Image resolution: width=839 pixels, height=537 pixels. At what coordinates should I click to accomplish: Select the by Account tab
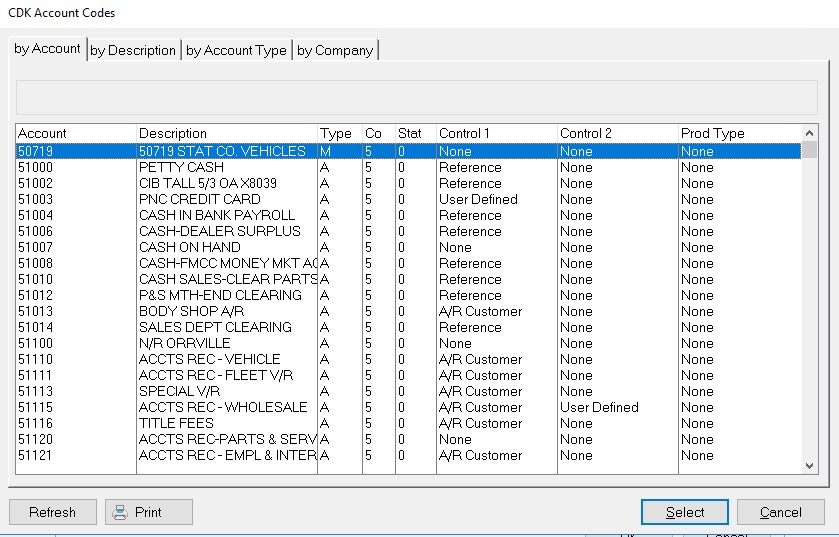pyautogui.click(x=47, y=49)
